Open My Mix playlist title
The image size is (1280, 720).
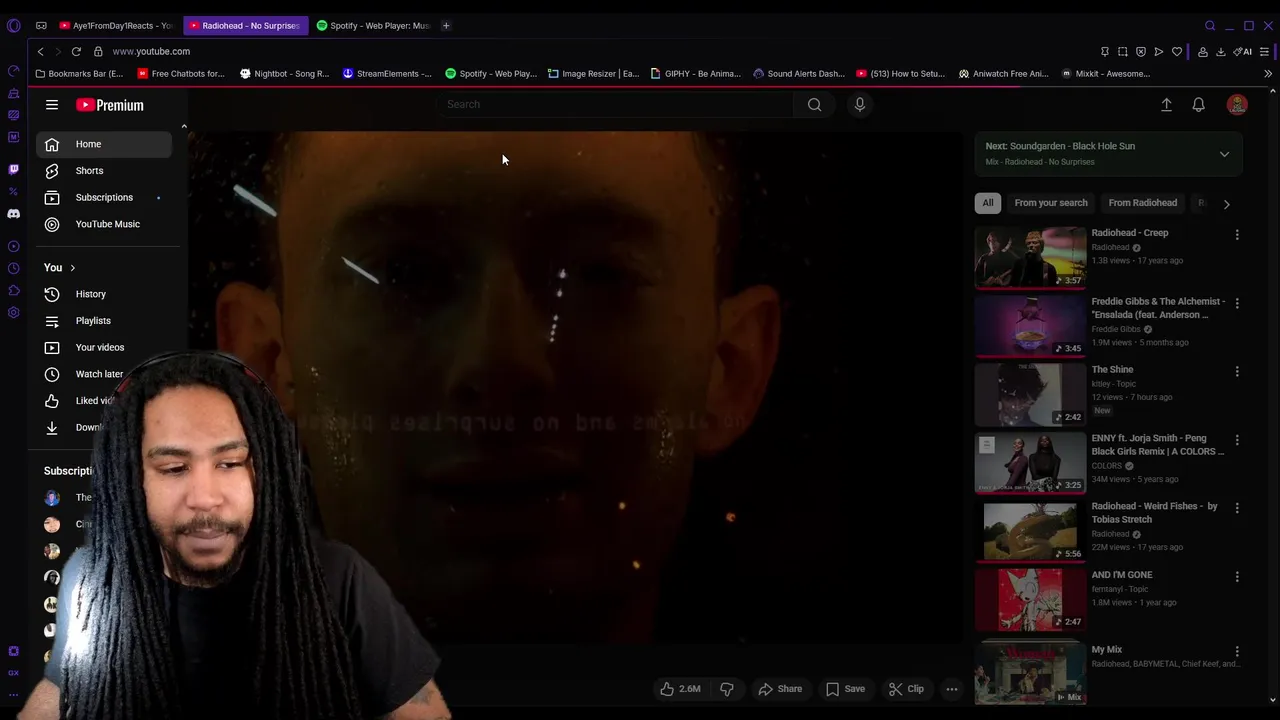coord(1106,650)
